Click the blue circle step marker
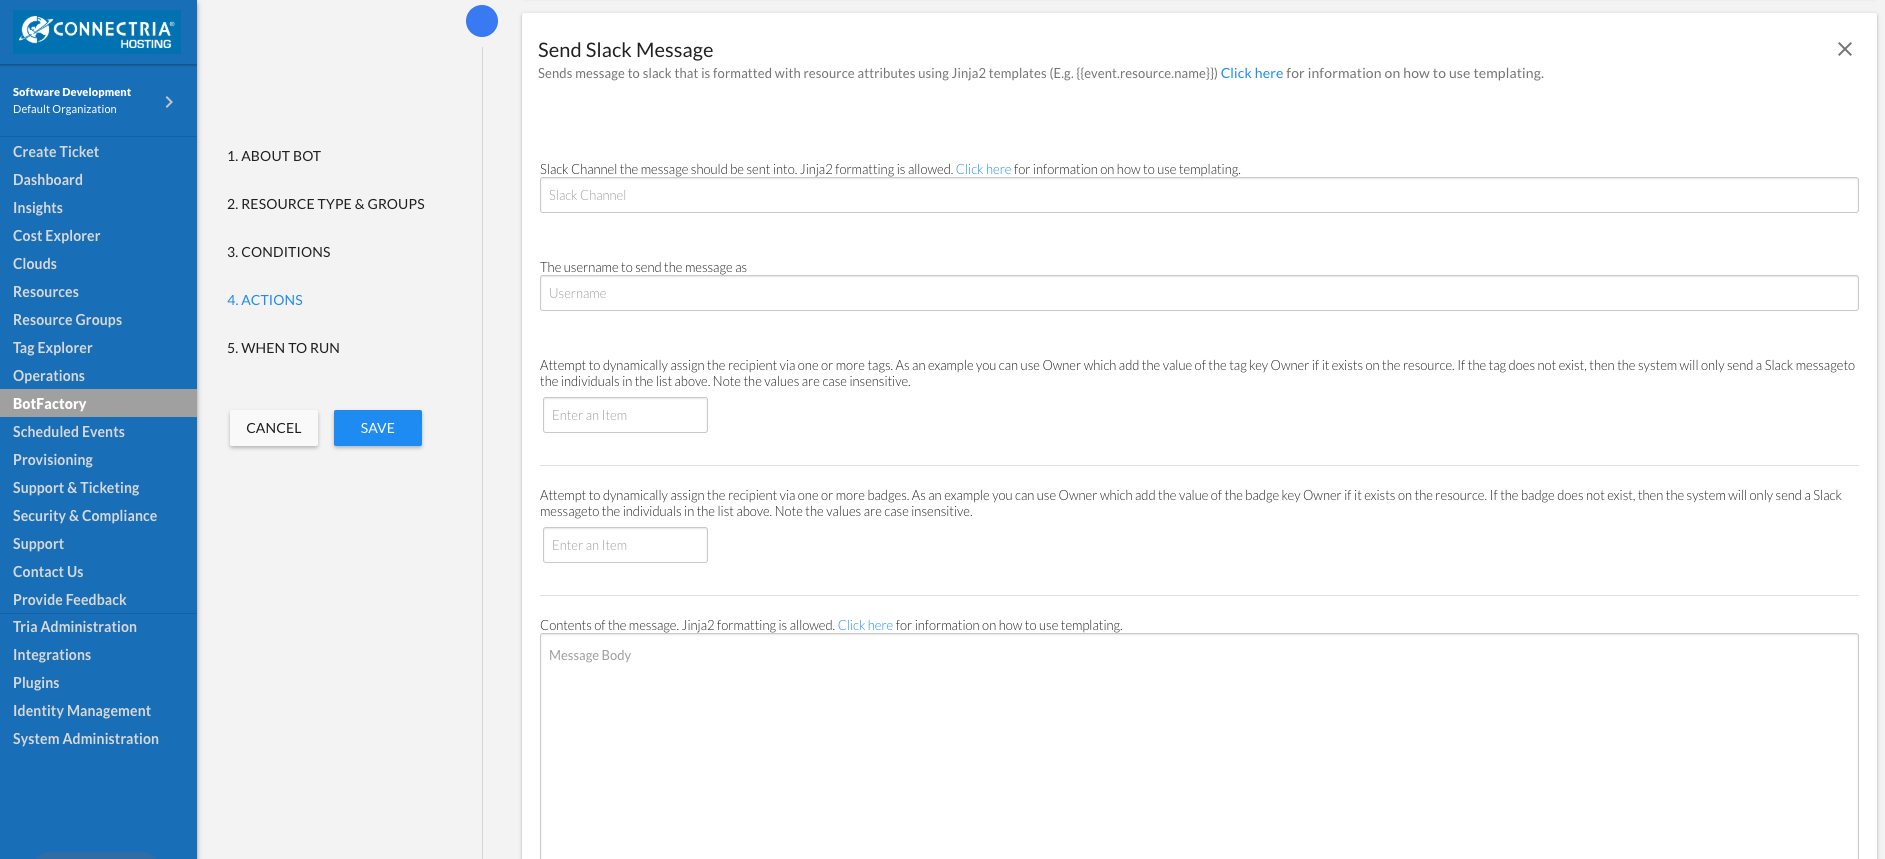This screenshot has height=859, width=1885. 482,21
